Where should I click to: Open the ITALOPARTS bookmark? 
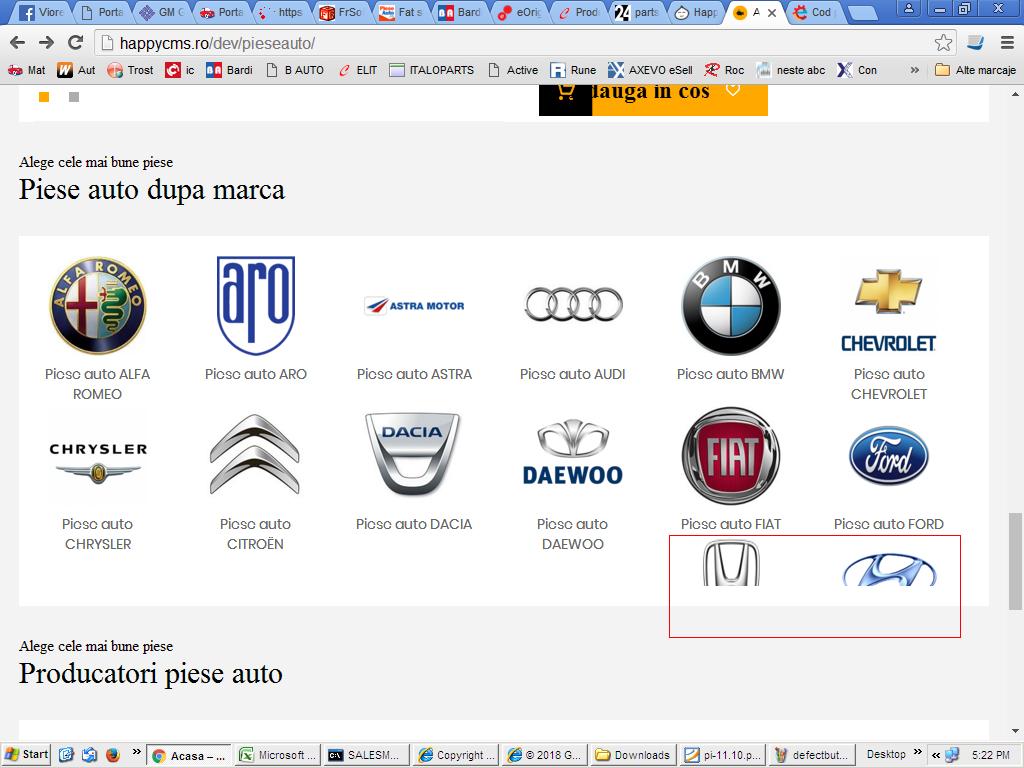(x=432, y=70)
